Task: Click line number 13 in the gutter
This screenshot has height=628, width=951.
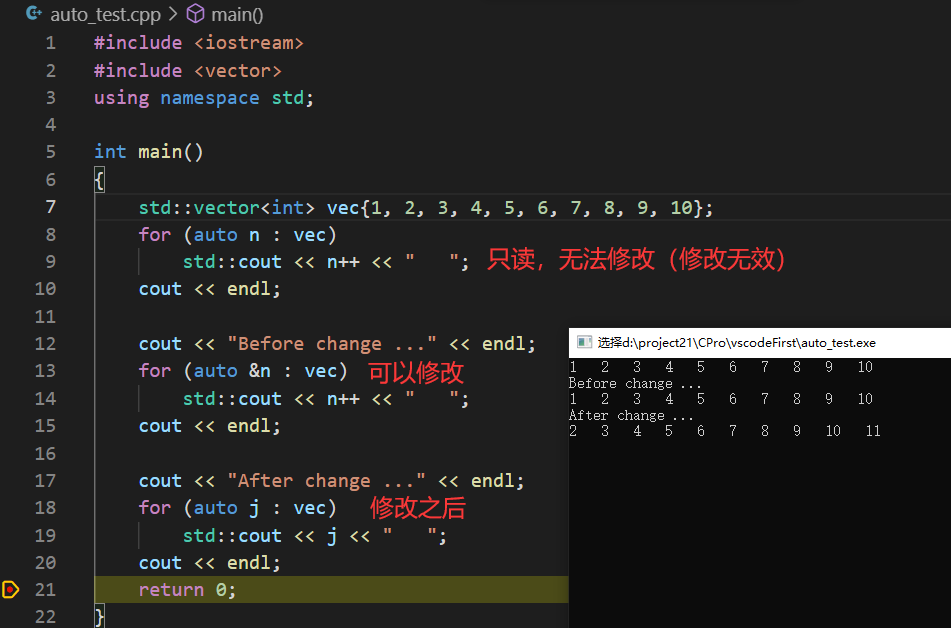Action: [45, 370]
